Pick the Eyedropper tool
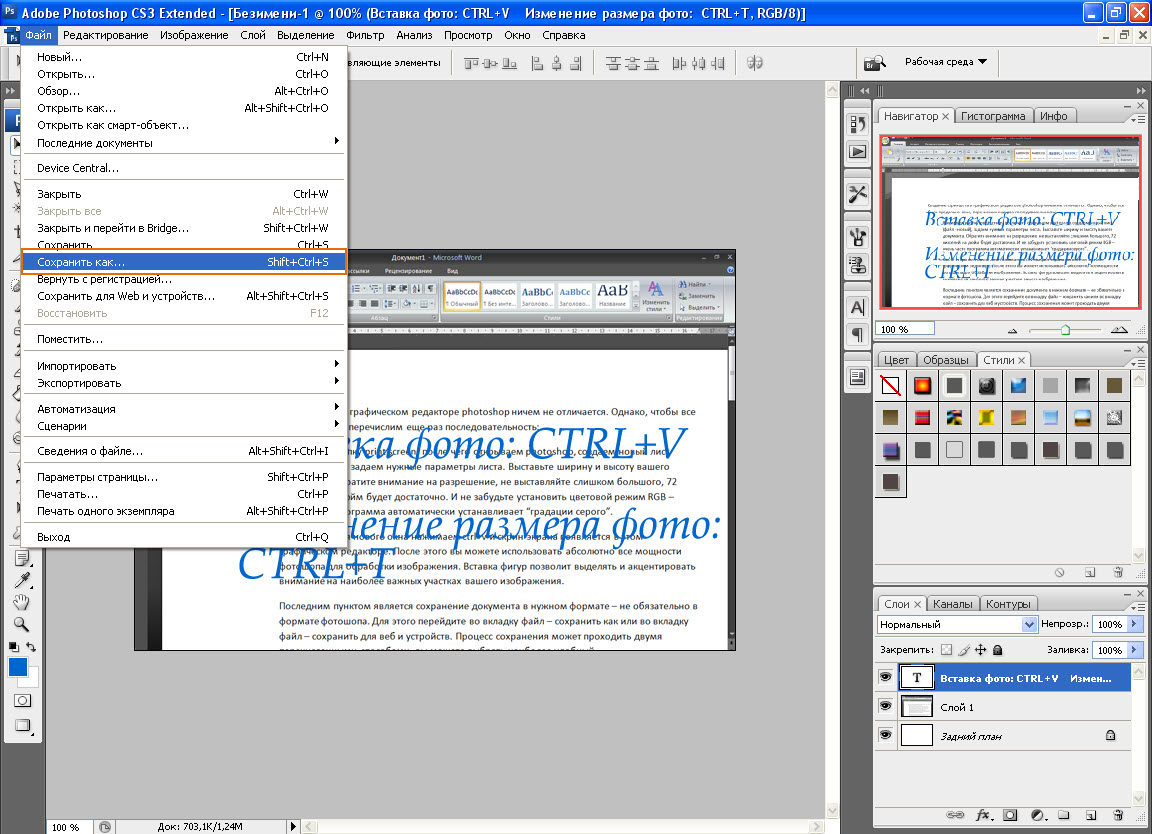Viewport: 1152px width, 834px height. (x=21, y=580)
